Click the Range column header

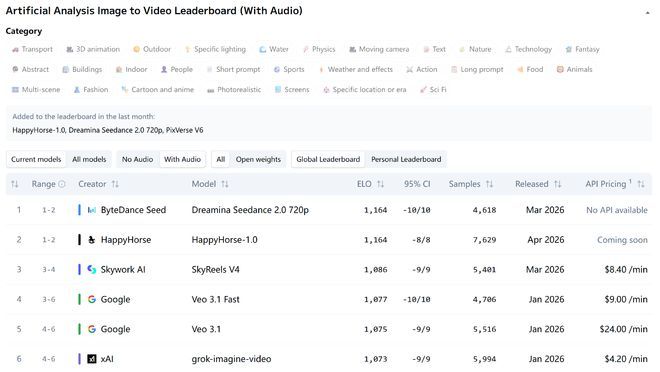click(43, 184)
